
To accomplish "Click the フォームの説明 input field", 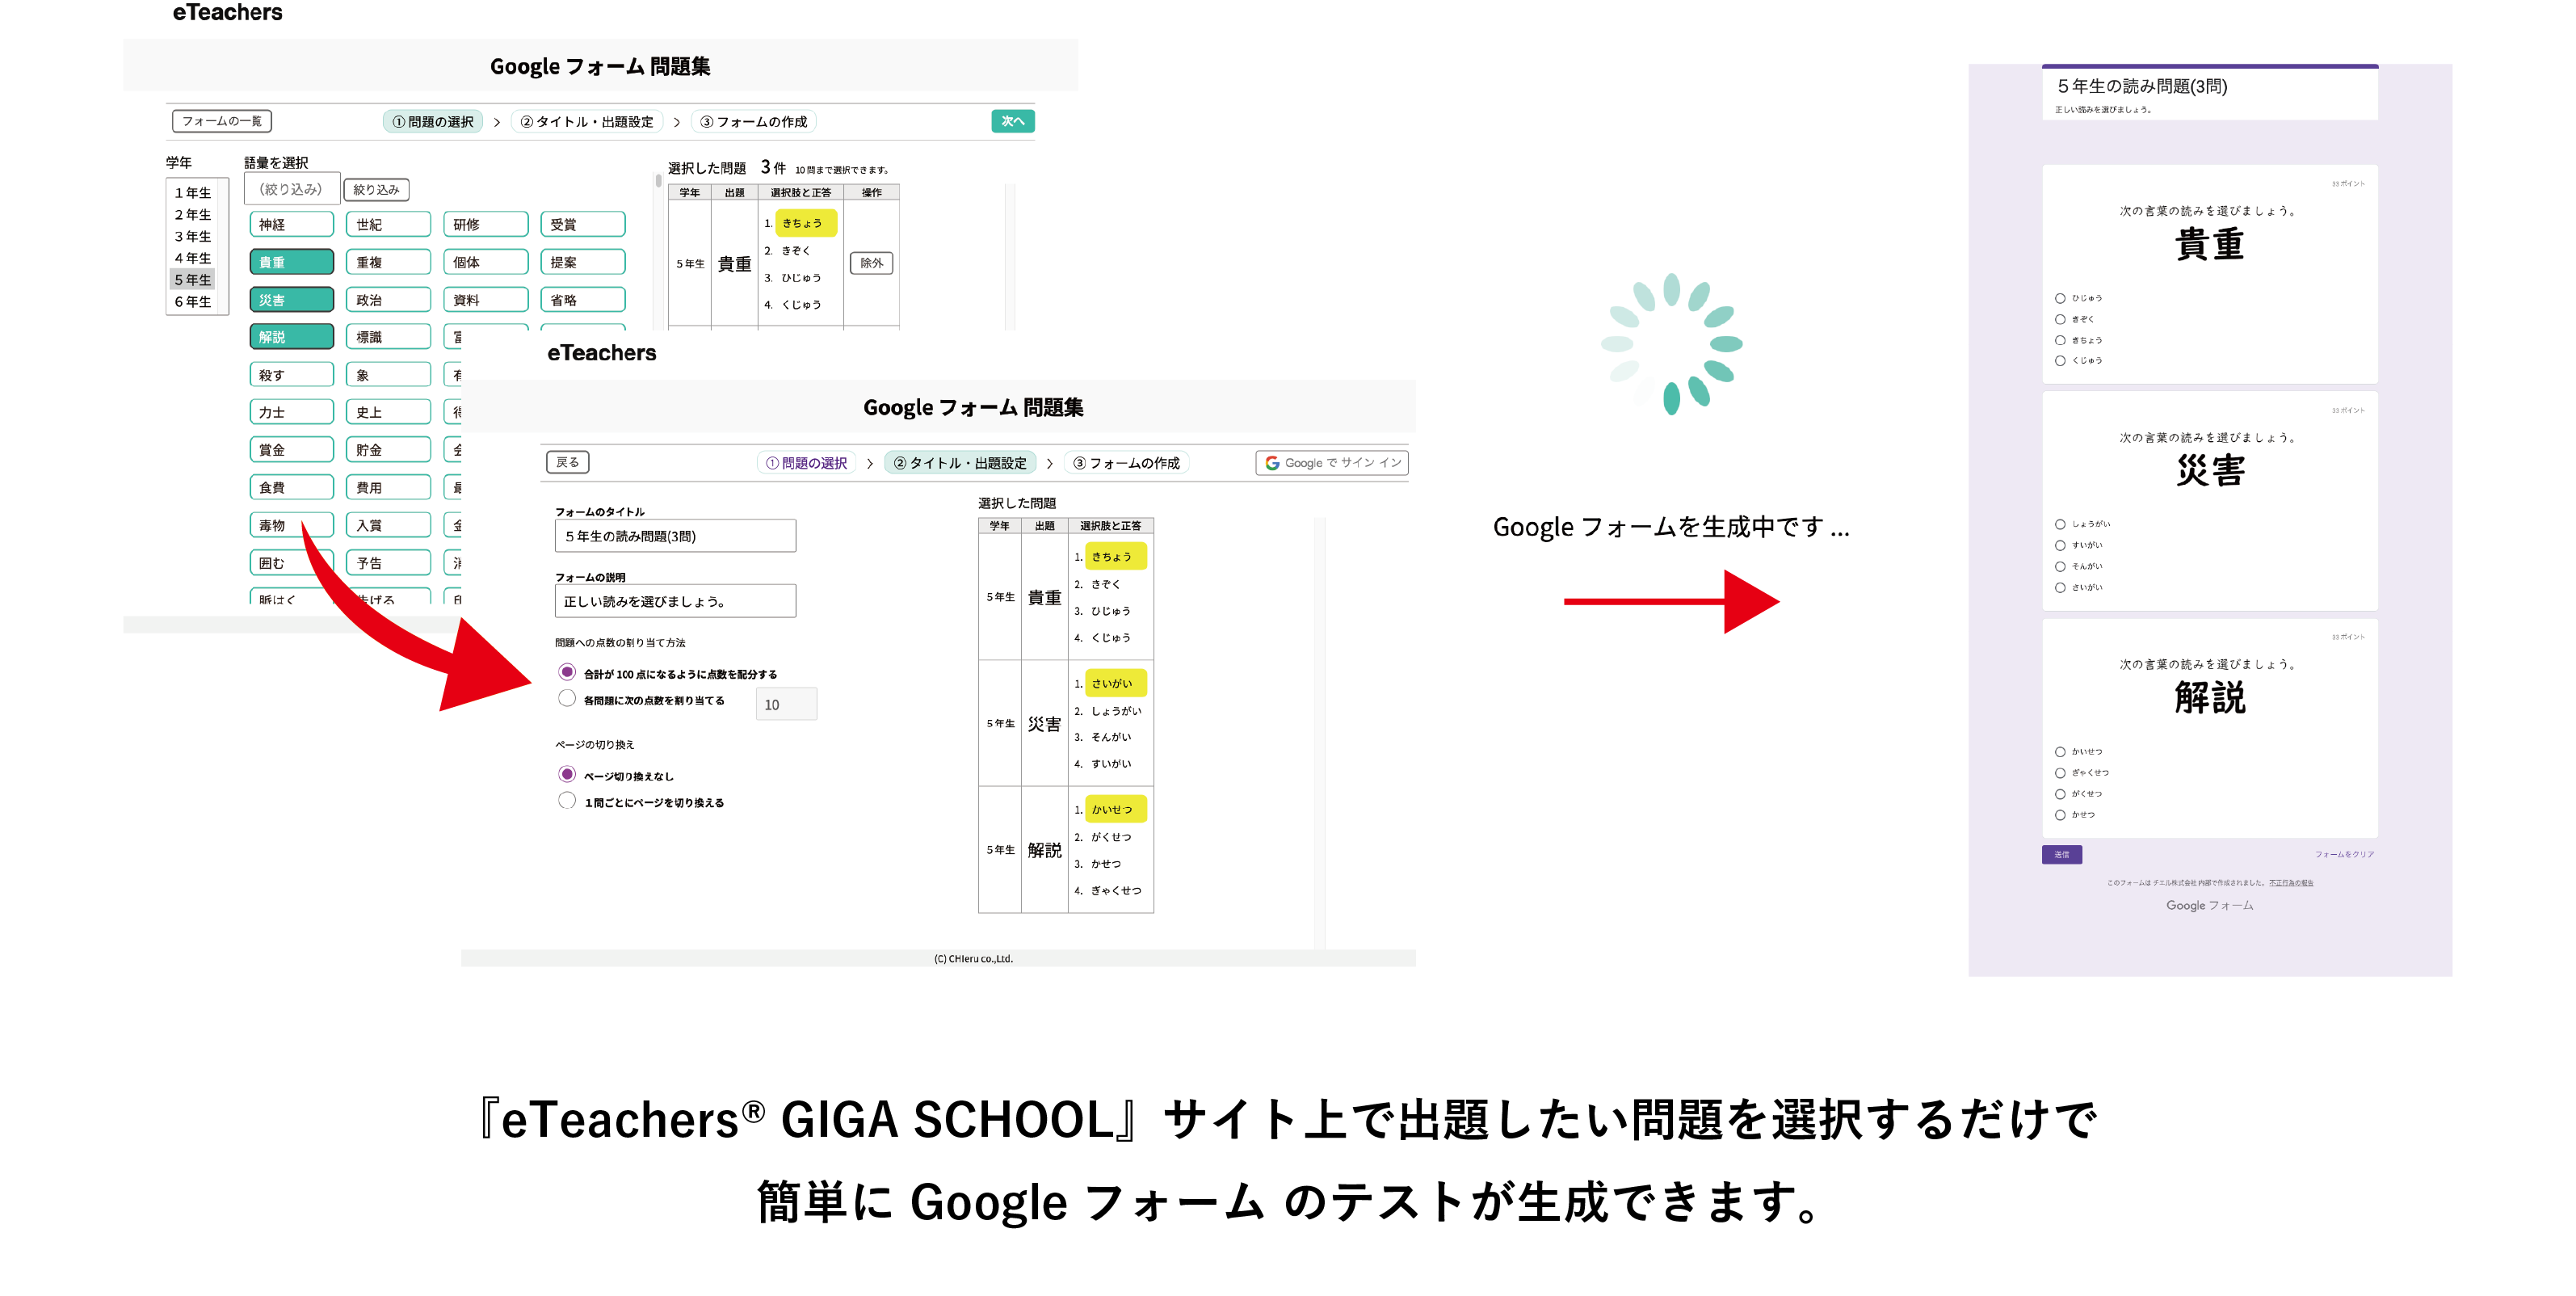I will [x=675, y=601].
